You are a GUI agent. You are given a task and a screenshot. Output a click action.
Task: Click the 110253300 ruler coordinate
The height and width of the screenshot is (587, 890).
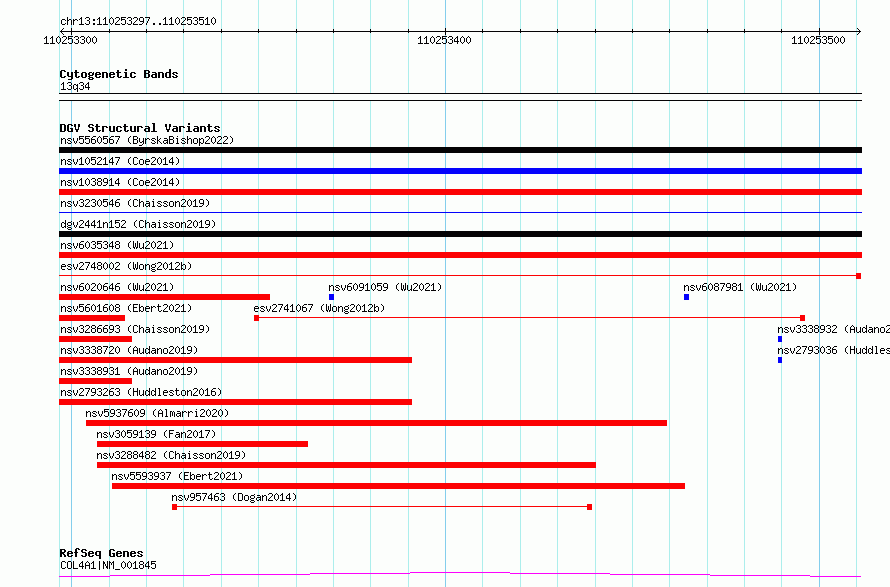coord(70,40)
